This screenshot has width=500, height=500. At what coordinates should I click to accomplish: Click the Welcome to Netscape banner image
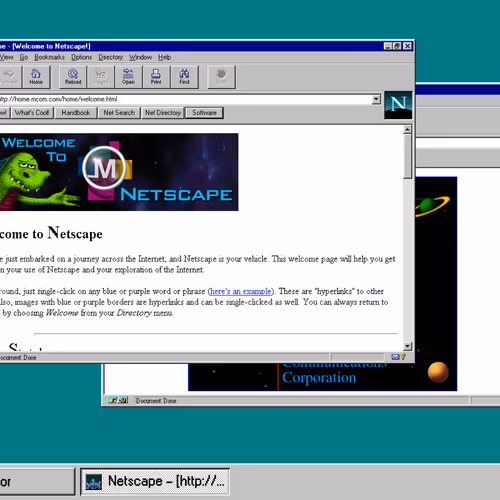(119, 172)
